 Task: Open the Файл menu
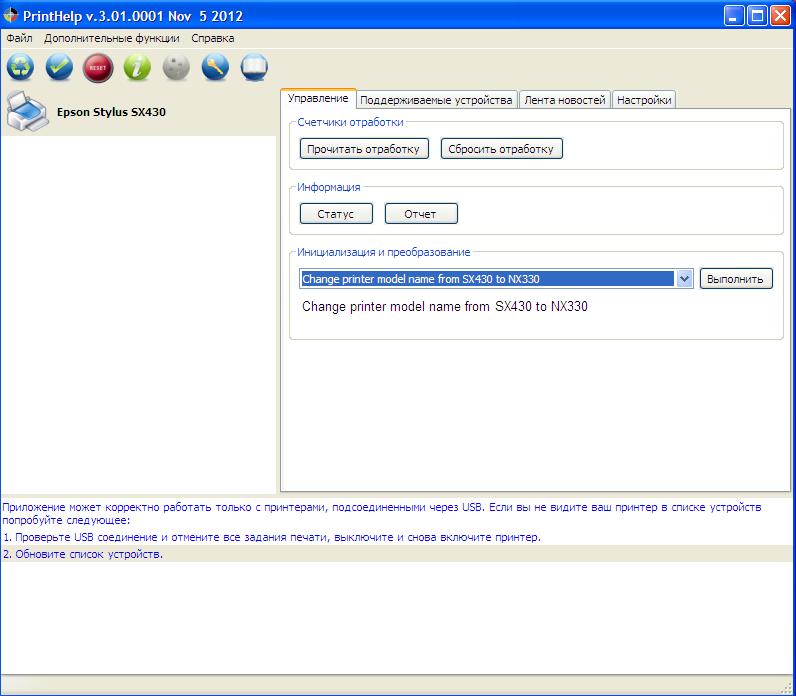pyautogui.click(x=19, y=38)
